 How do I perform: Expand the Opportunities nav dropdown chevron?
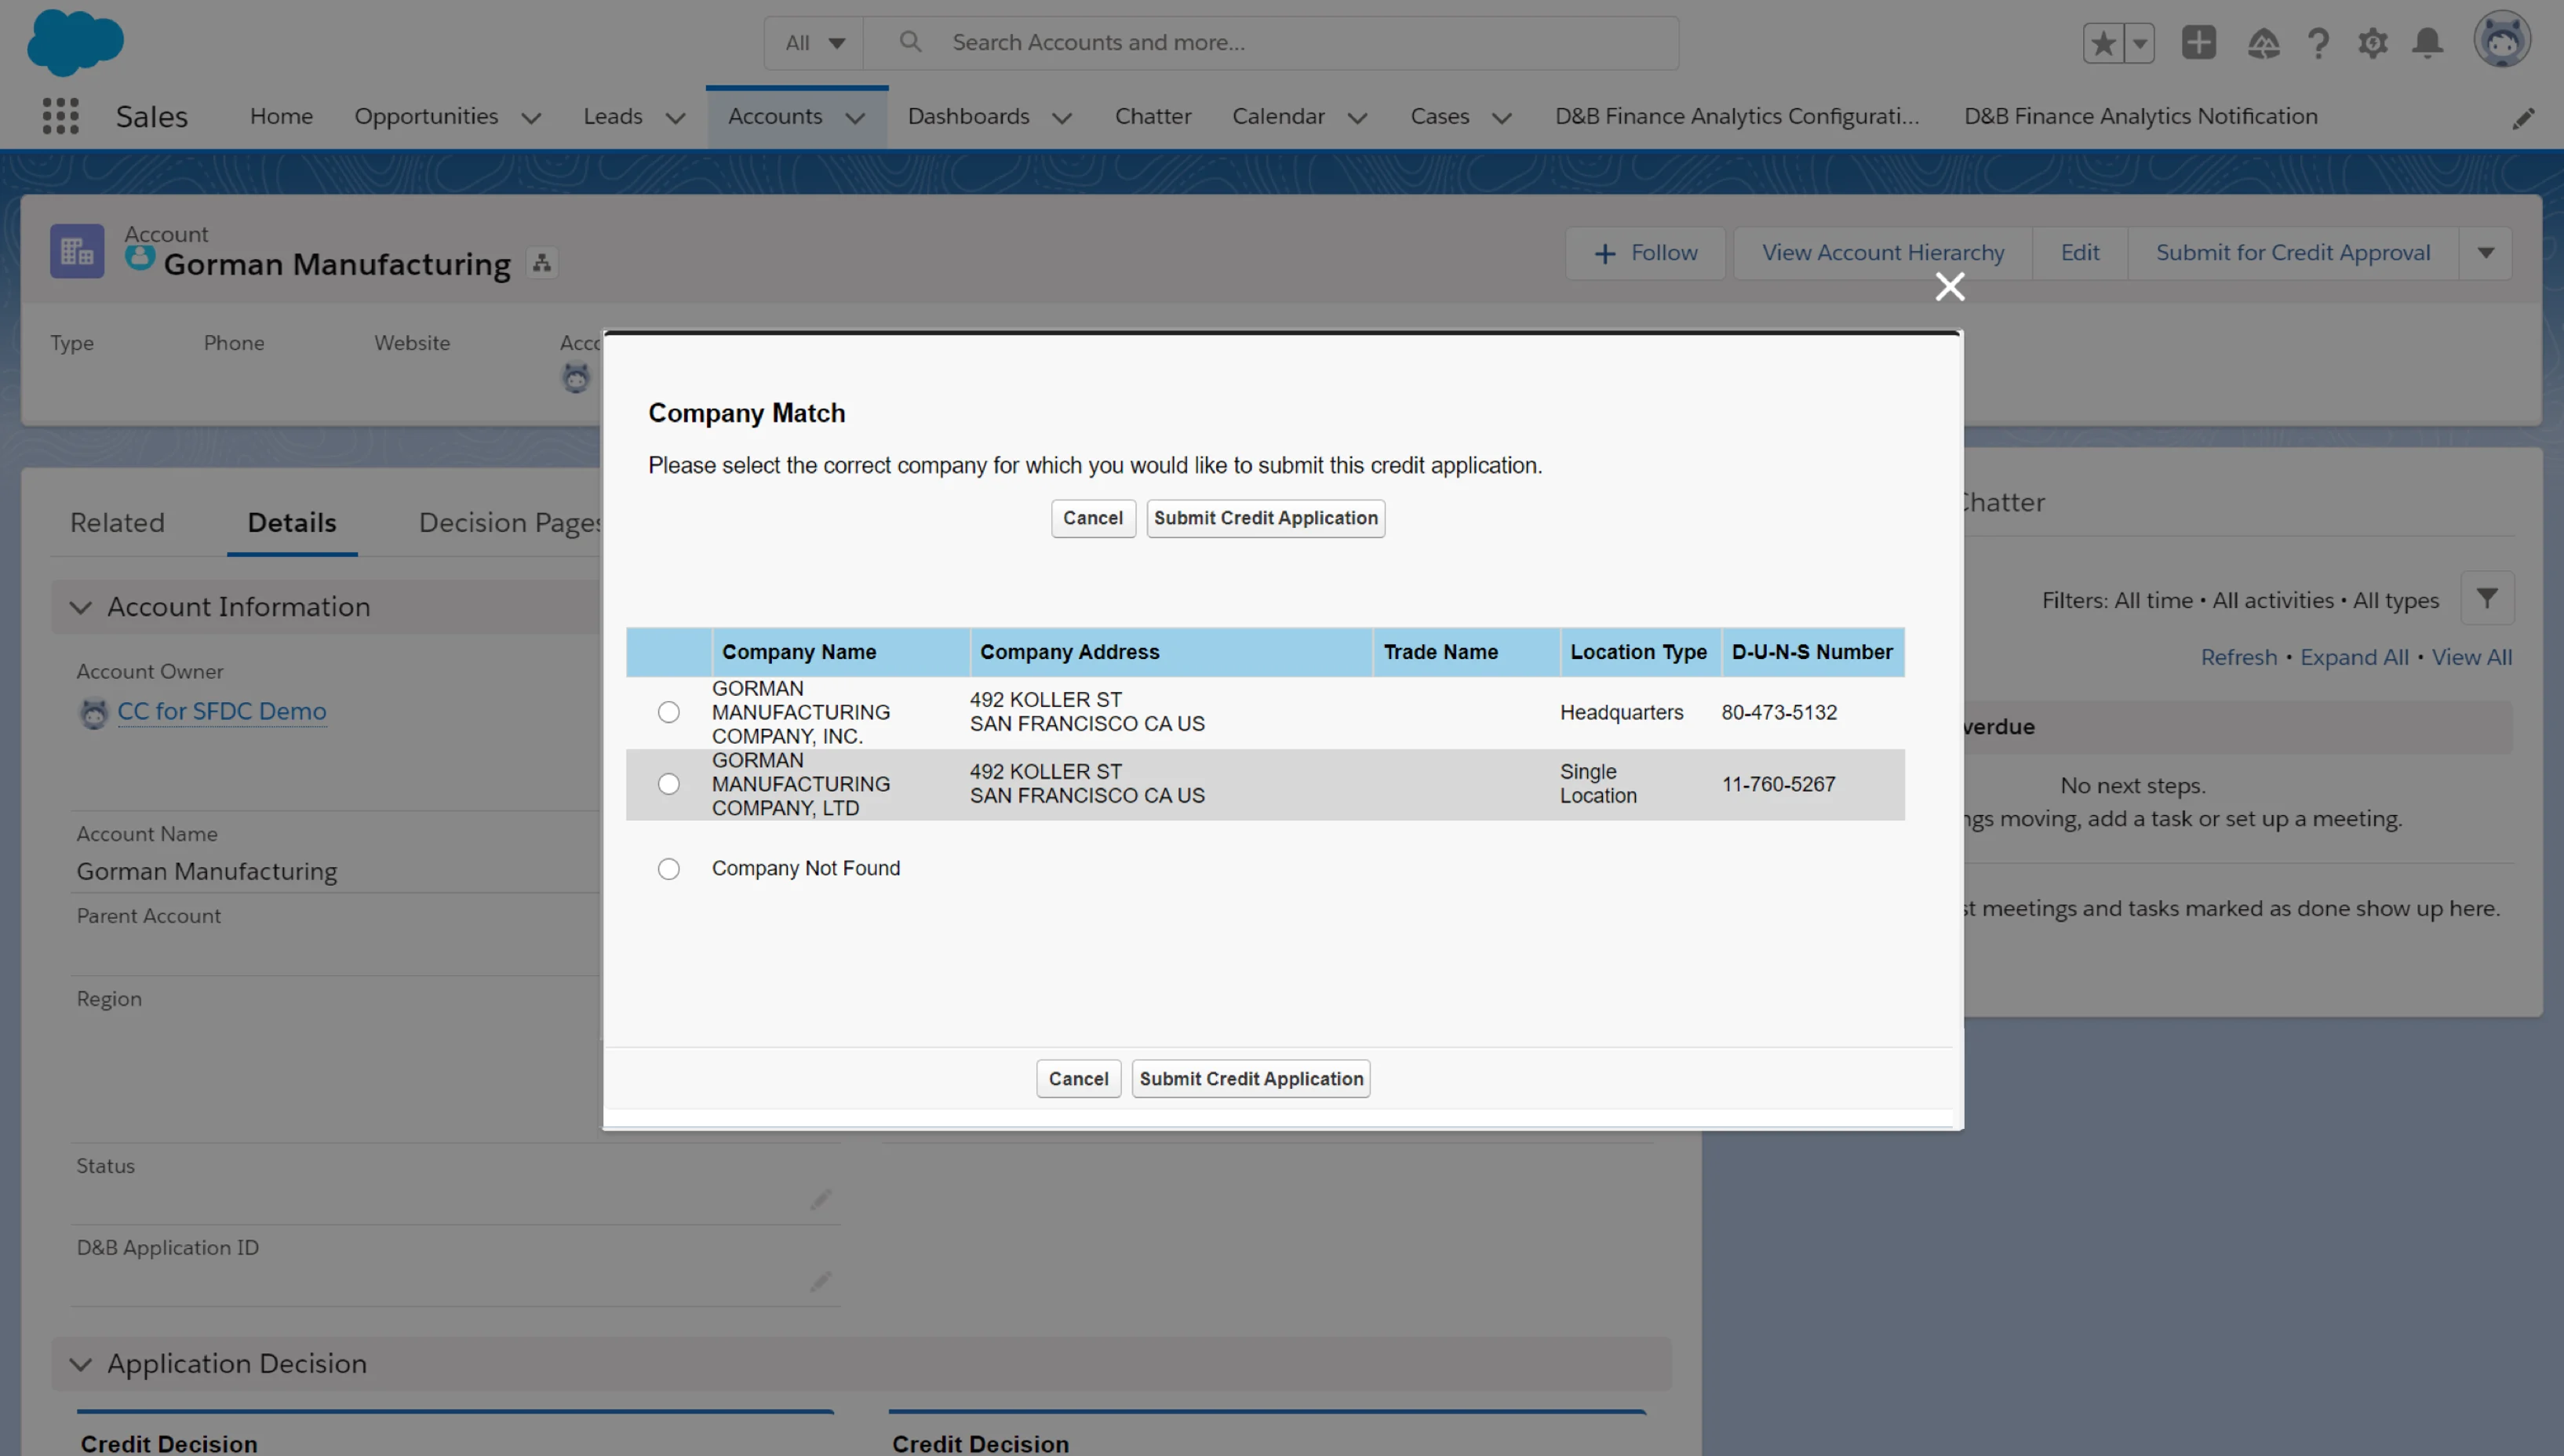pos(531,118)
